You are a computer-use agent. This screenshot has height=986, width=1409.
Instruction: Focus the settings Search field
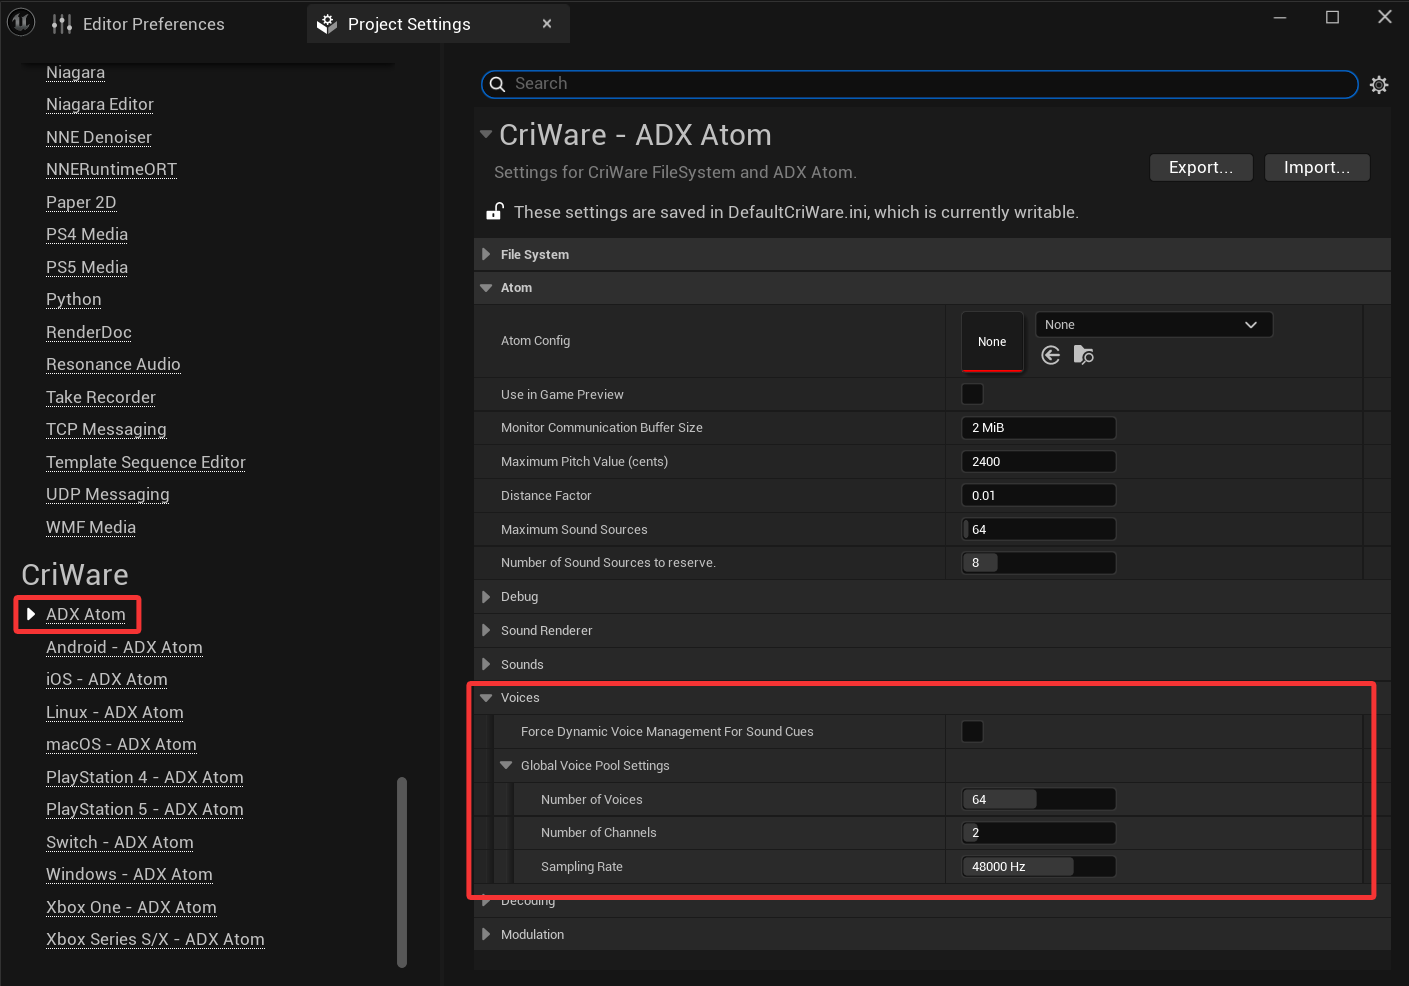click(x=920, y=84)
